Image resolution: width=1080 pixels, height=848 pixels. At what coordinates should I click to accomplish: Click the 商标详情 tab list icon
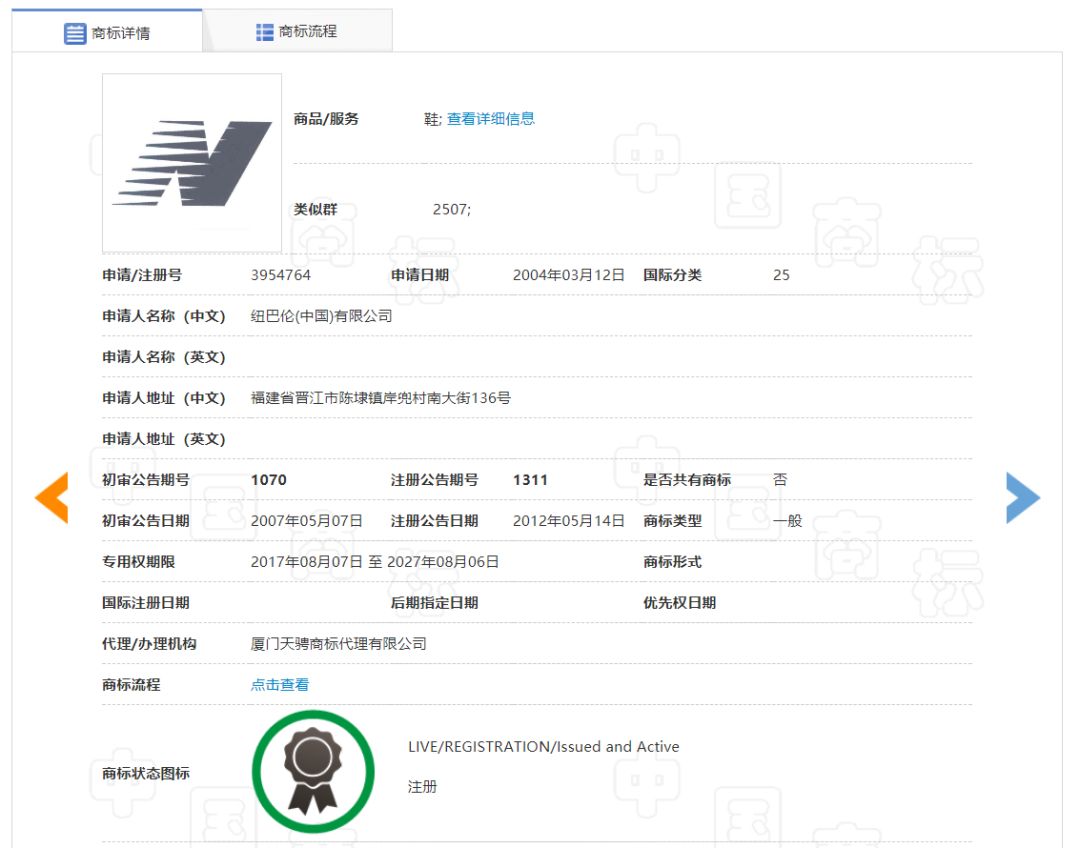75,33
